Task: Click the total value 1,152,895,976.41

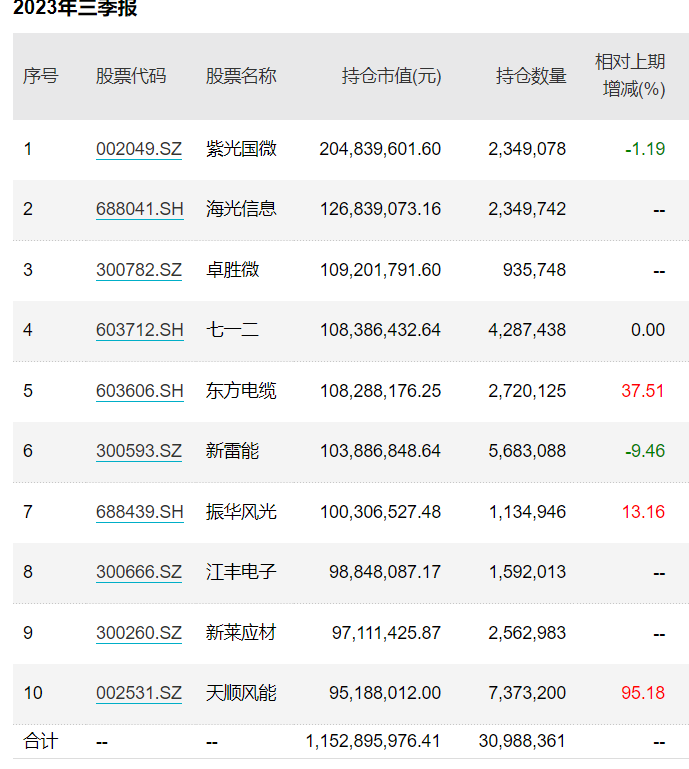Action: [373, 741]
